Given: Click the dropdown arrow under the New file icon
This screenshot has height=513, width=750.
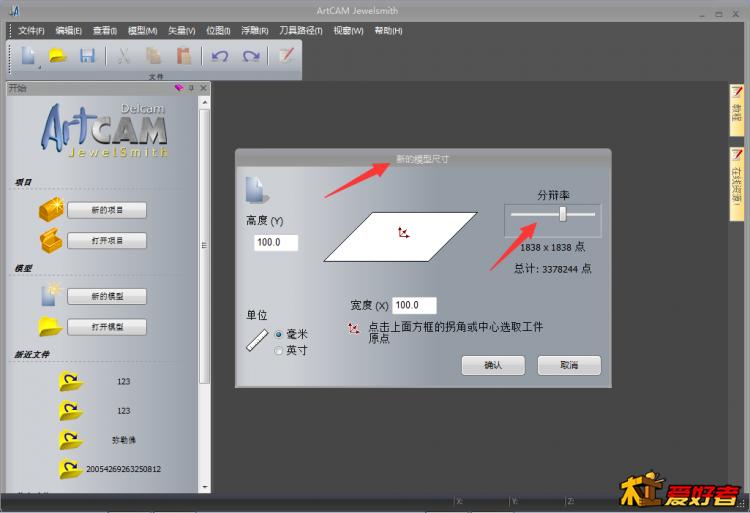Looking at the screenshot, I should click(x=40, y=67).
